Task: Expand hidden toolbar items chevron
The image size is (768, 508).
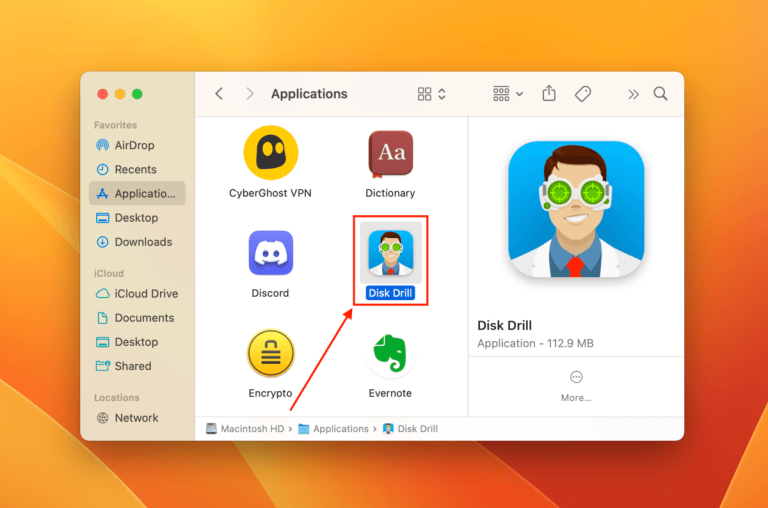Action: click(x=633, y=94)
